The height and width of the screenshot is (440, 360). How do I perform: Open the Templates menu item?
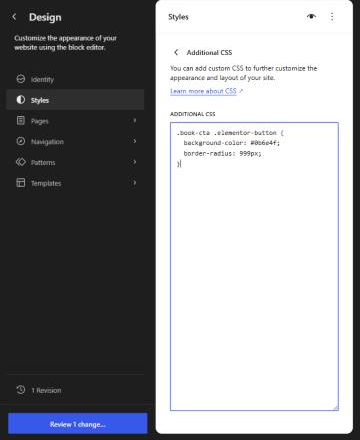[x=75, y=183]
